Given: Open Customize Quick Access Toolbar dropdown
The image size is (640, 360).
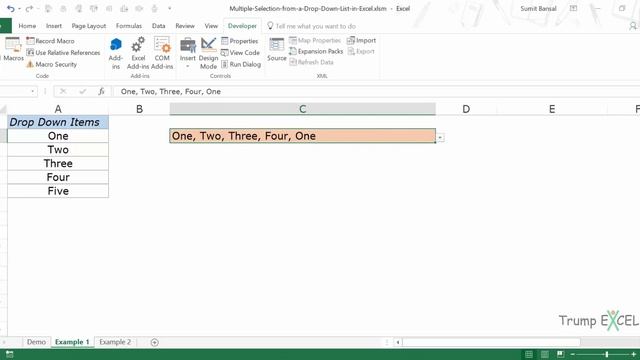Looking at the screenshot, I should pyautogui.click(x=169, y=9).
